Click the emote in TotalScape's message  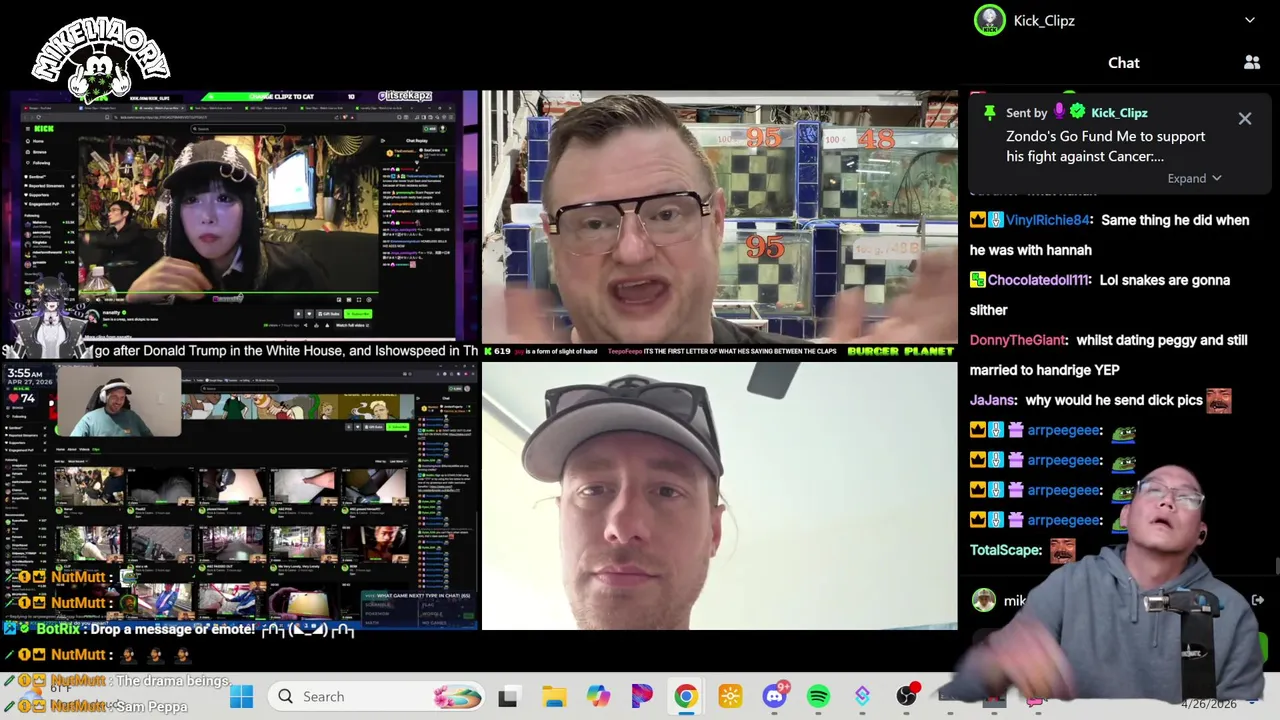(x=1062, y=550)
